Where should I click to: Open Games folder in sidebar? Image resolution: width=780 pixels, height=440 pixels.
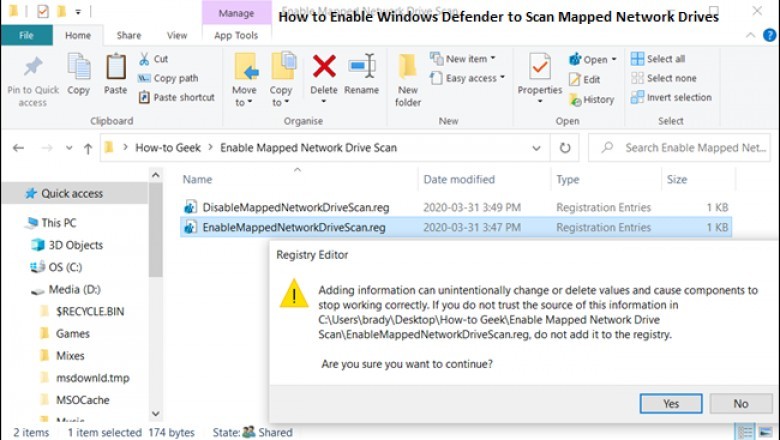(72, 334)
